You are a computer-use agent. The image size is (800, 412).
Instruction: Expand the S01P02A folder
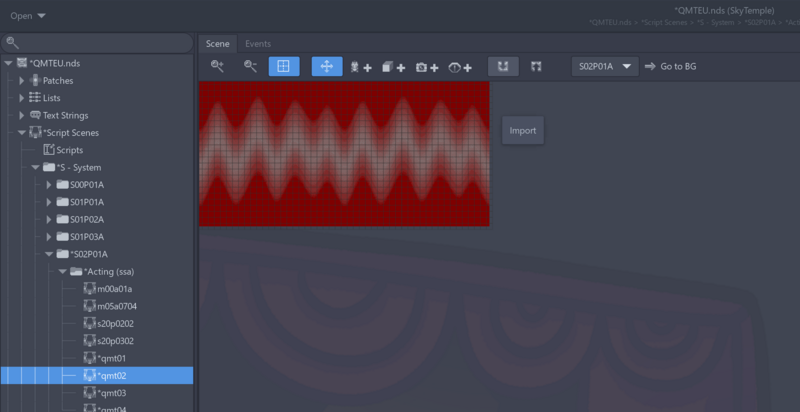(48, 219)
